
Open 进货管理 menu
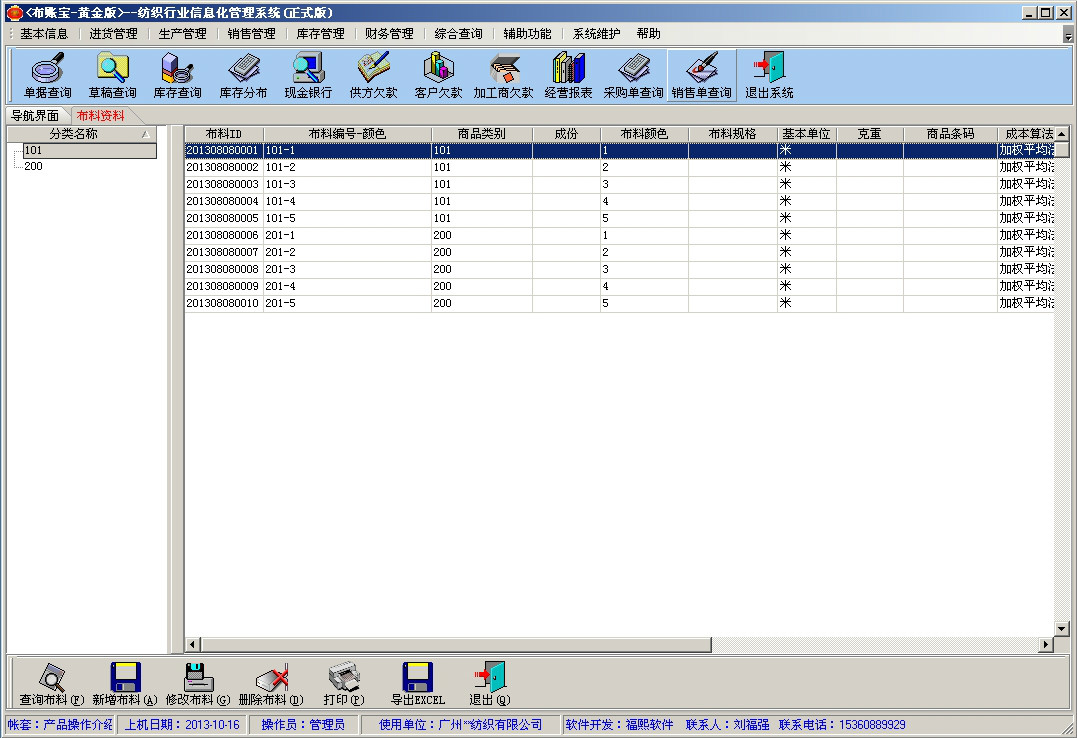113,34
